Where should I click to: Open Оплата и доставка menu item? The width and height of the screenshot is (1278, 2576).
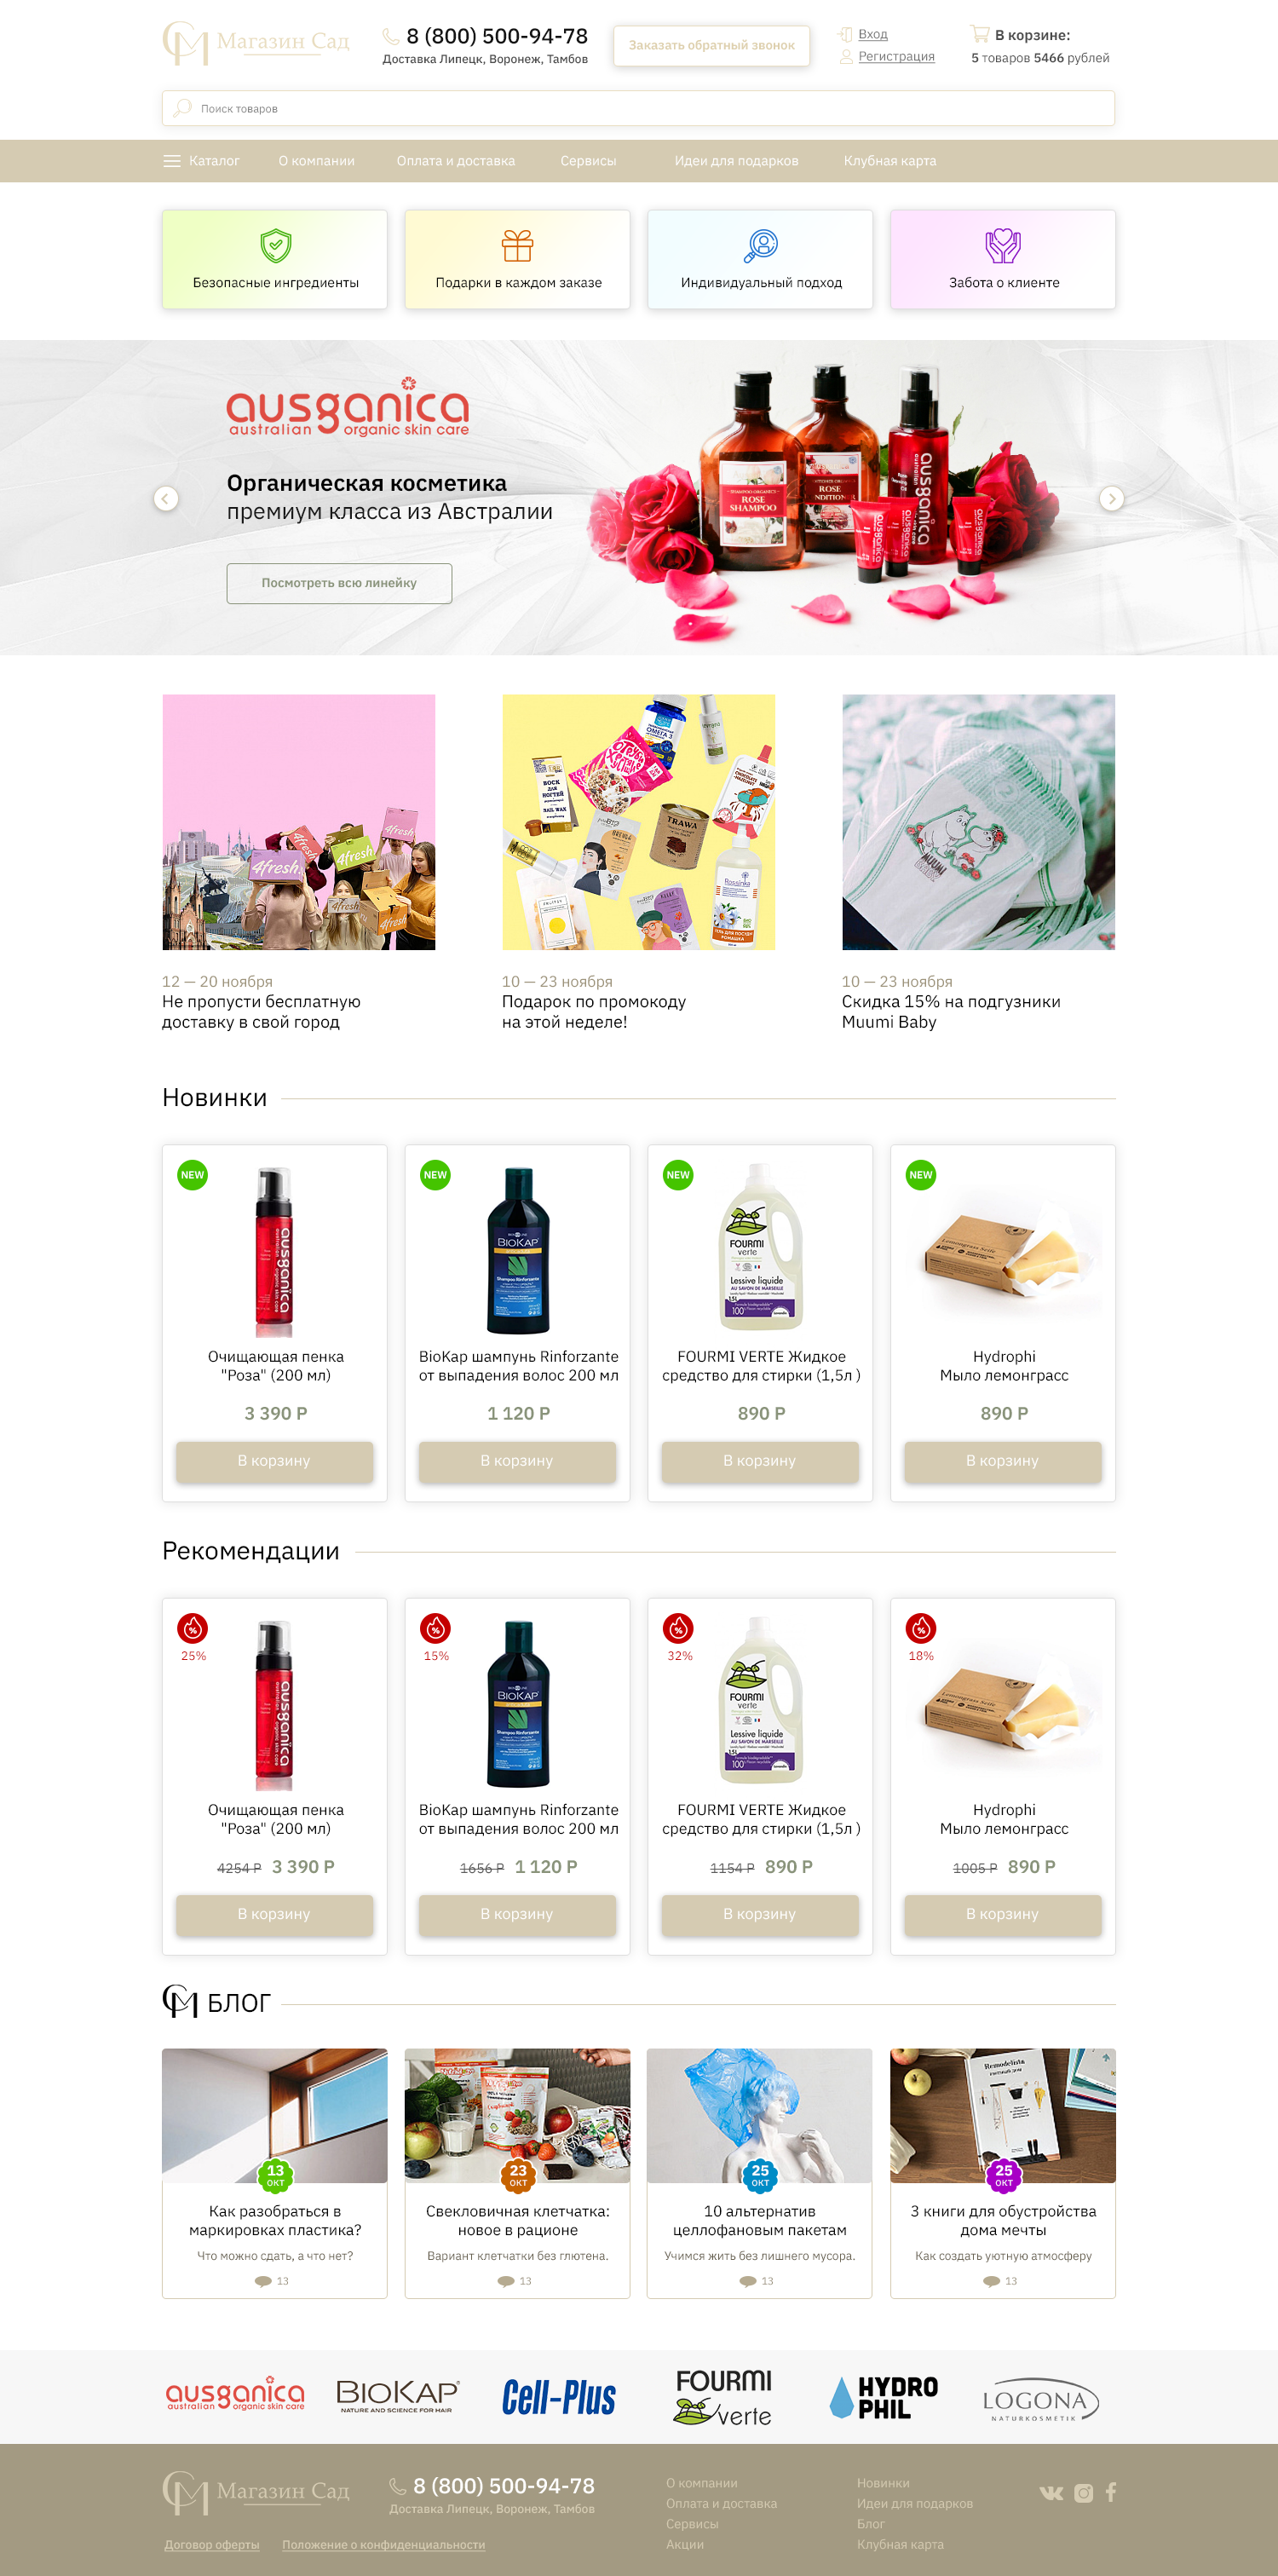point(456,161)
